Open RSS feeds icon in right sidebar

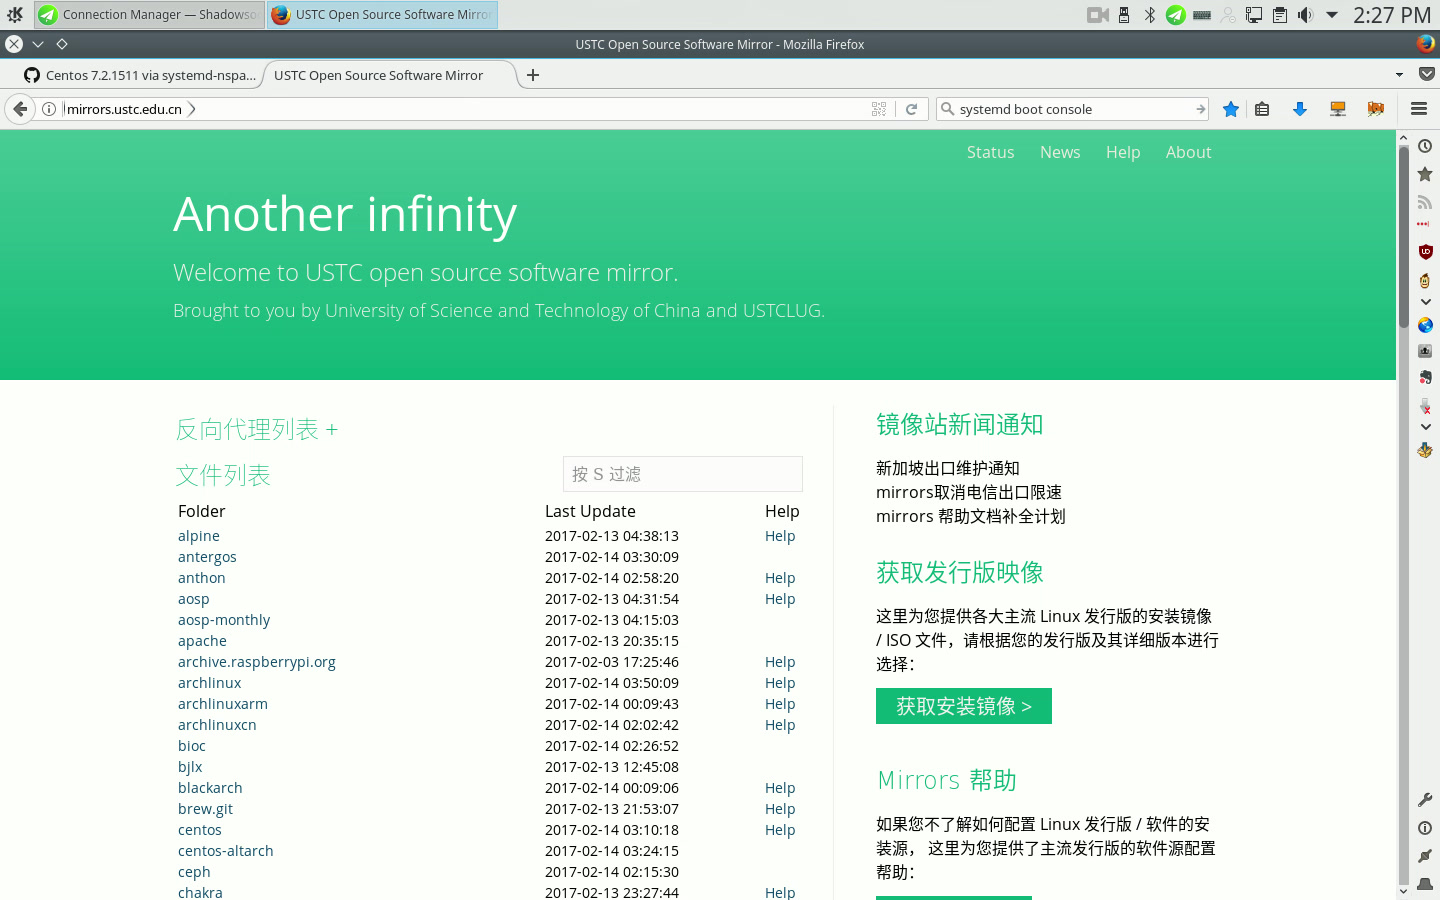1425,202
